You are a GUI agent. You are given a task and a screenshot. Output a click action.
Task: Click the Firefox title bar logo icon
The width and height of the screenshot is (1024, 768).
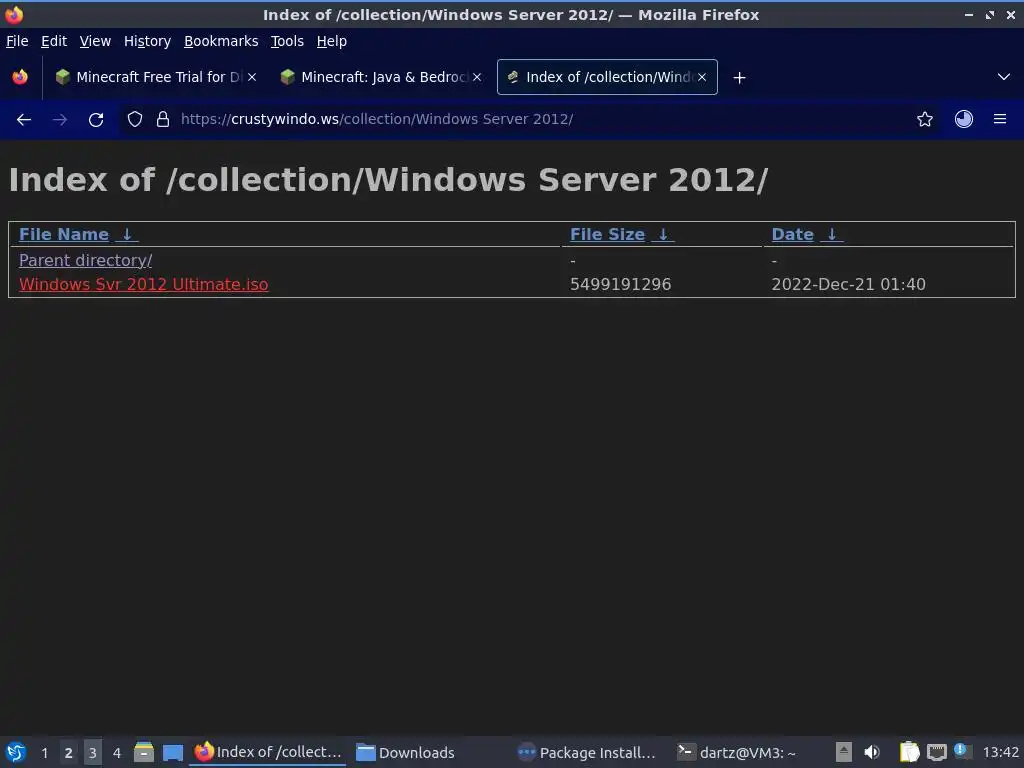(14, 14)
